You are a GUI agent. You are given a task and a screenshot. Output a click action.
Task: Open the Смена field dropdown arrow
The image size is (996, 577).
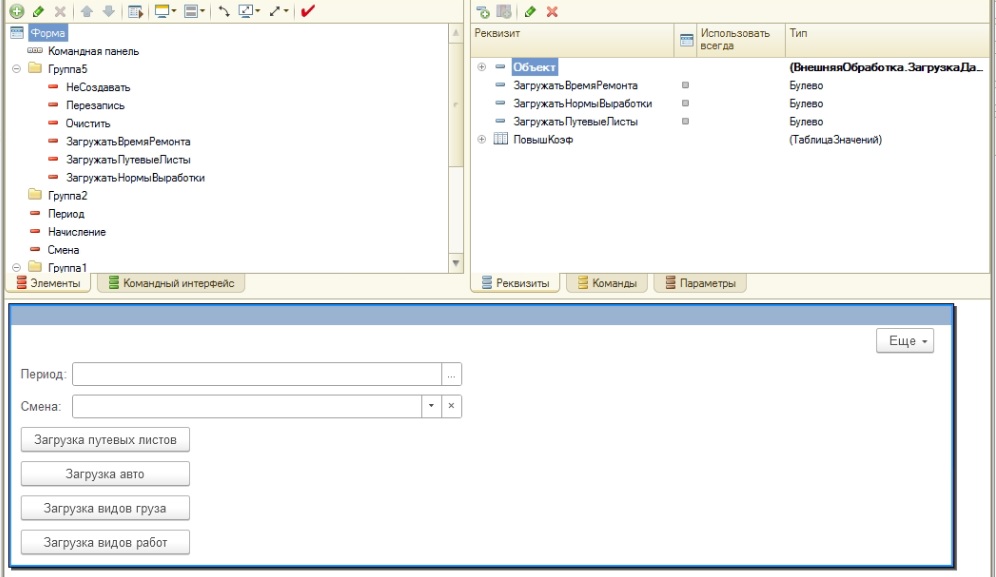(431, 406)
